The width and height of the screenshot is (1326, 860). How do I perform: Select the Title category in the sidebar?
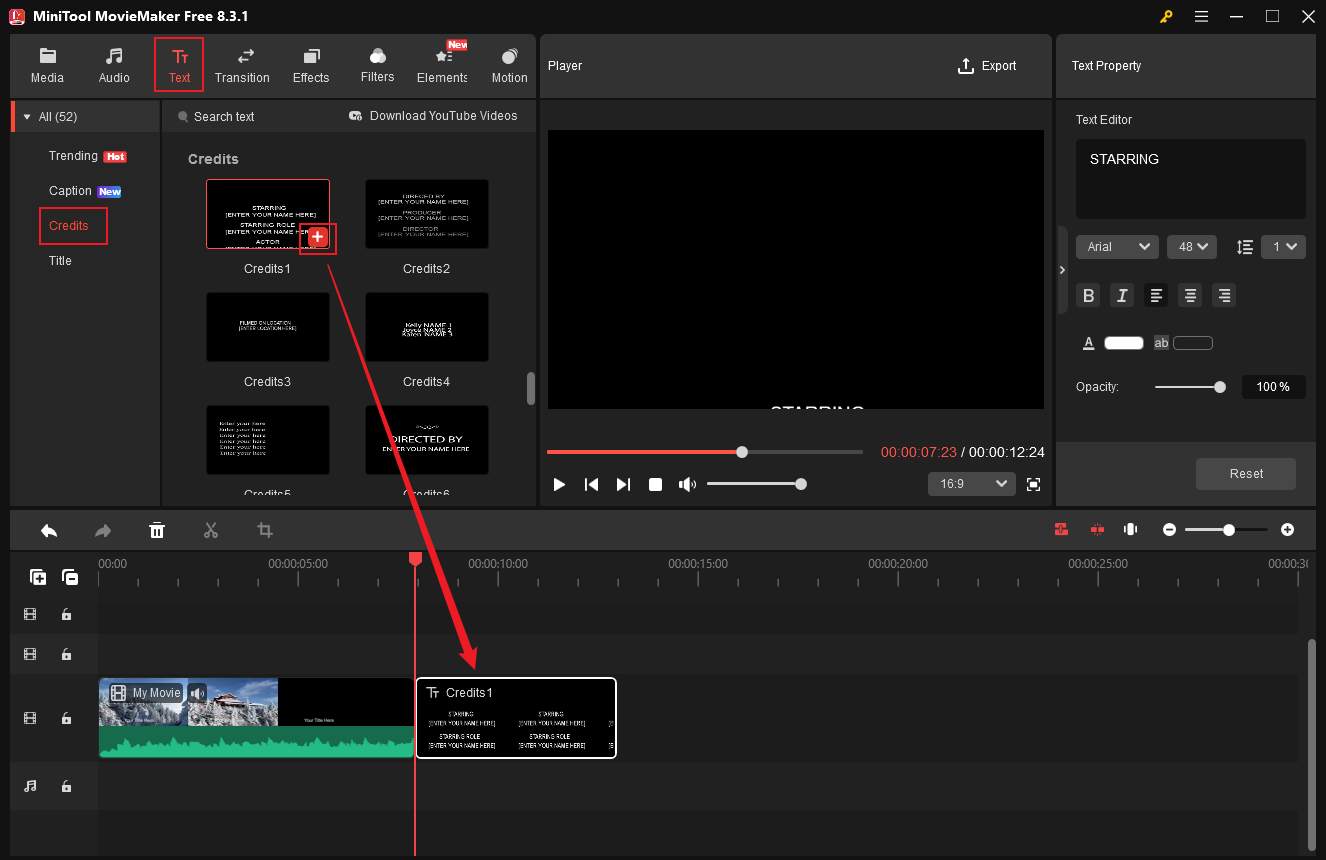pos(60,260)
